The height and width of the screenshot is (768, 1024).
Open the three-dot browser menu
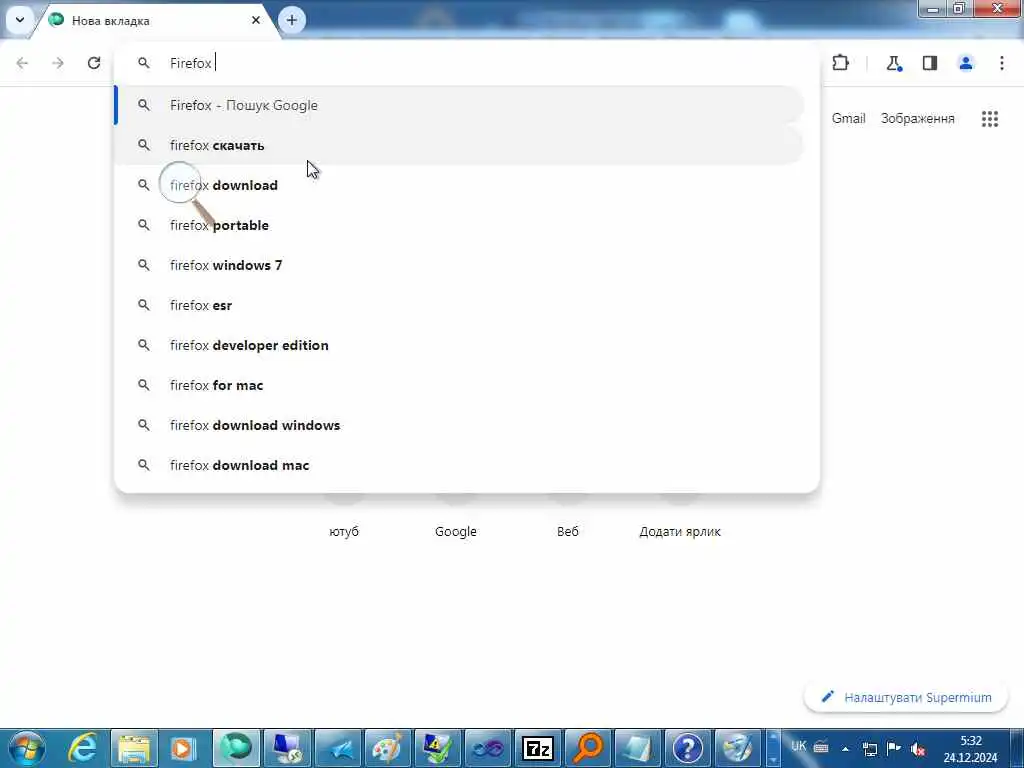[1002, 63]
